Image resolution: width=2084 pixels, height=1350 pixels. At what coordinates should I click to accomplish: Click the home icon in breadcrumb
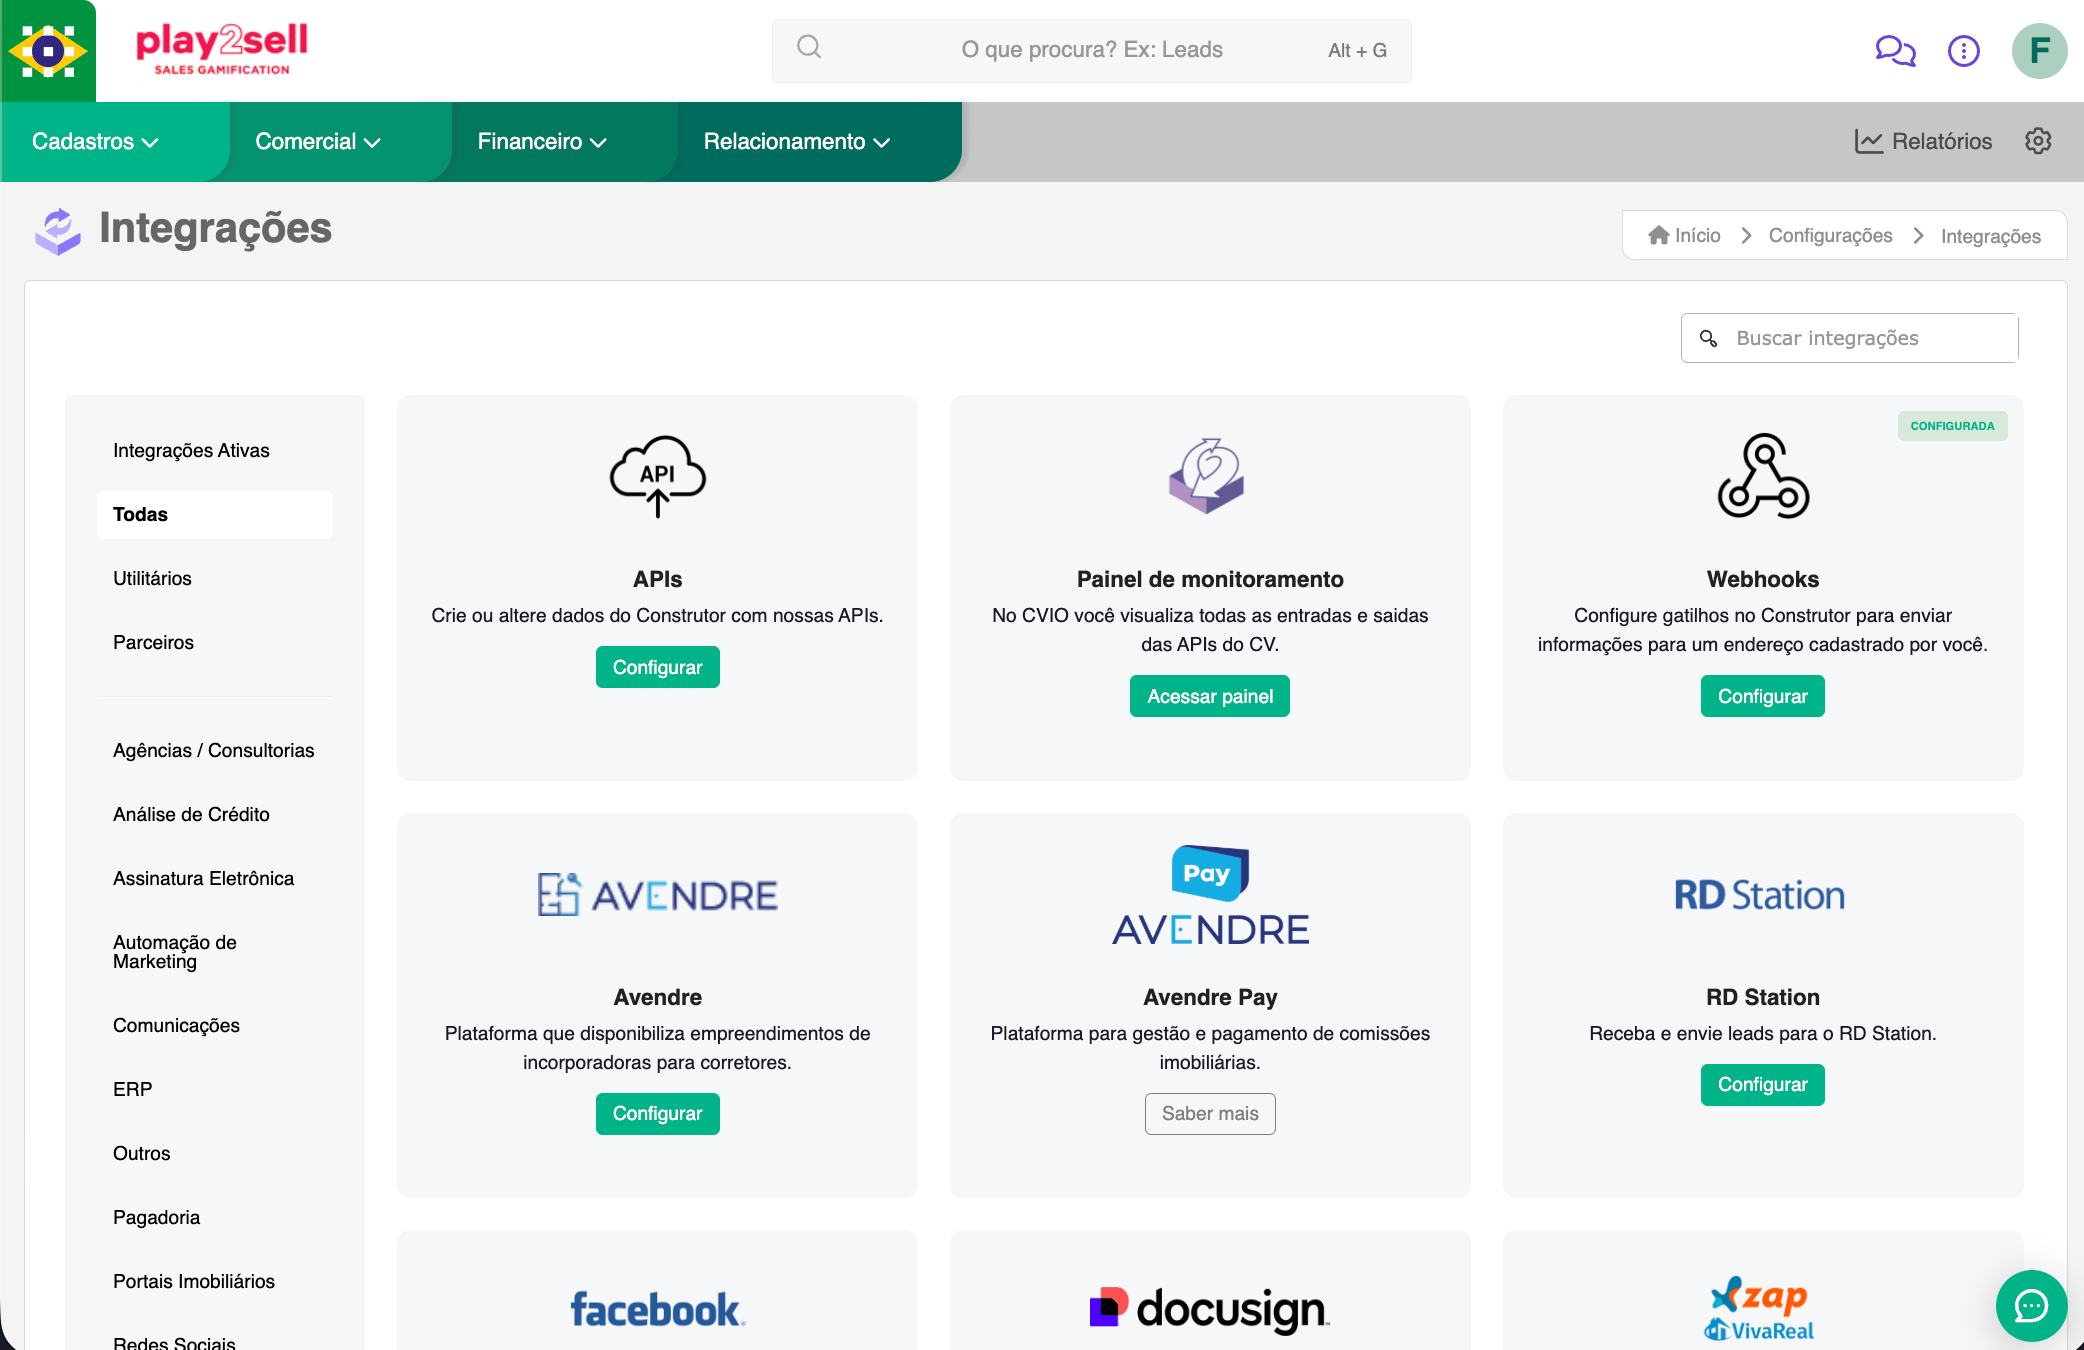(x=1659, y=235)
